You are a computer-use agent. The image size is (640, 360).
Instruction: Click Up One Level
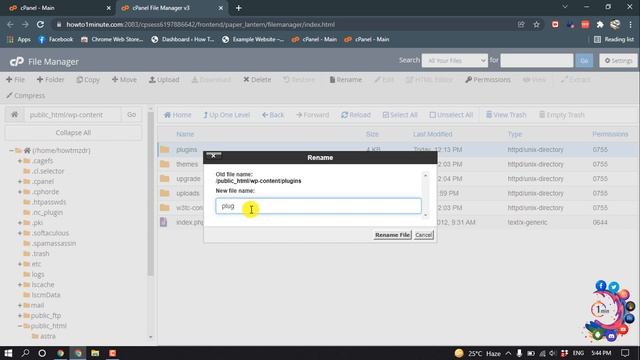[227, 115]
